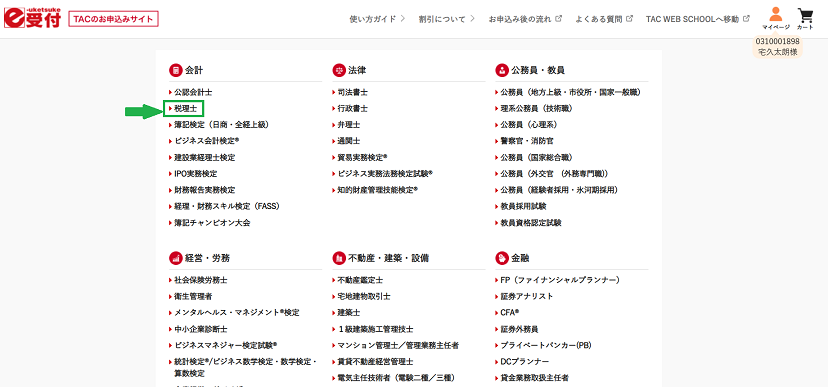
Task: Click the 法律 category icon
Action: pos(338,70)
